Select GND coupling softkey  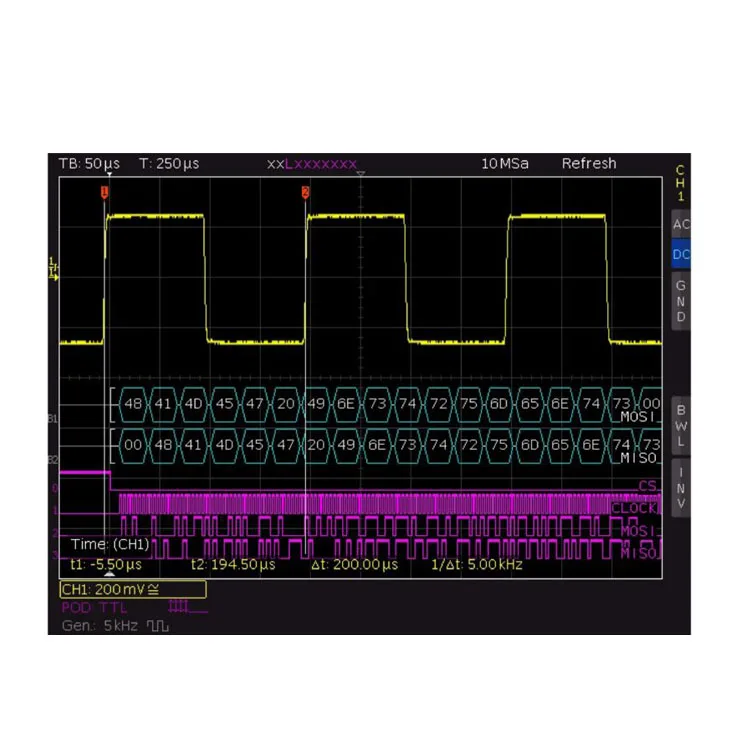[681, 301]
